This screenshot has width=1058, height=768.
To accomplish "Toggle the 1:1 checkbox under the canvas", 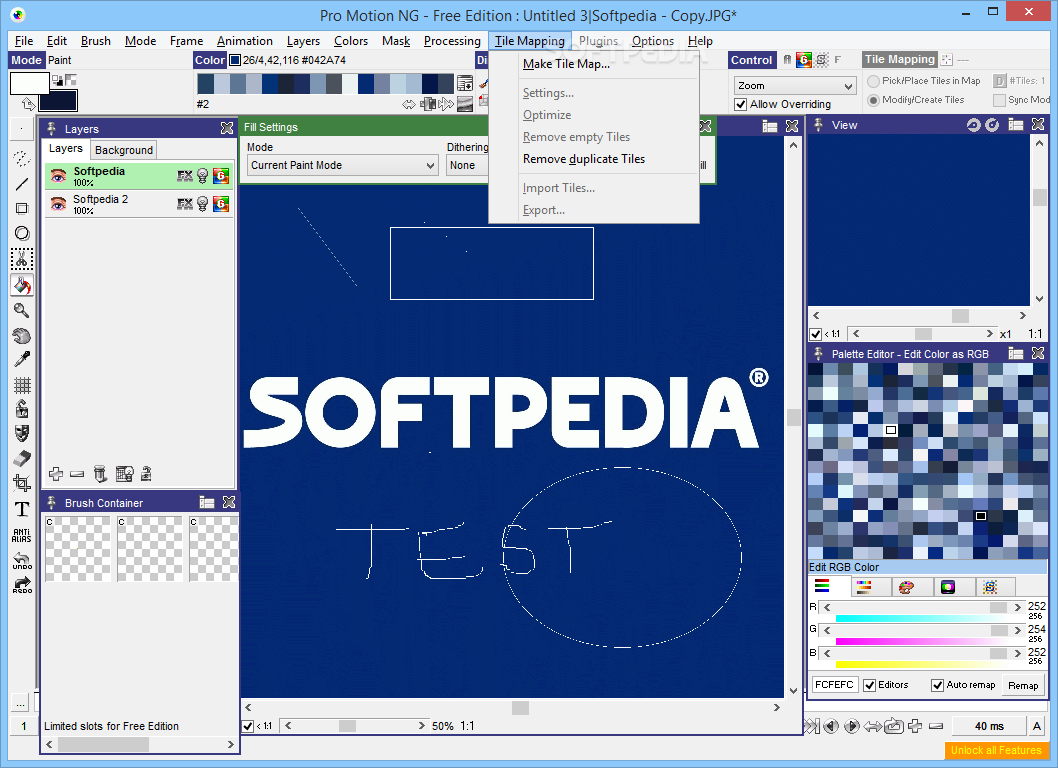I will click(x=248, y=726).
